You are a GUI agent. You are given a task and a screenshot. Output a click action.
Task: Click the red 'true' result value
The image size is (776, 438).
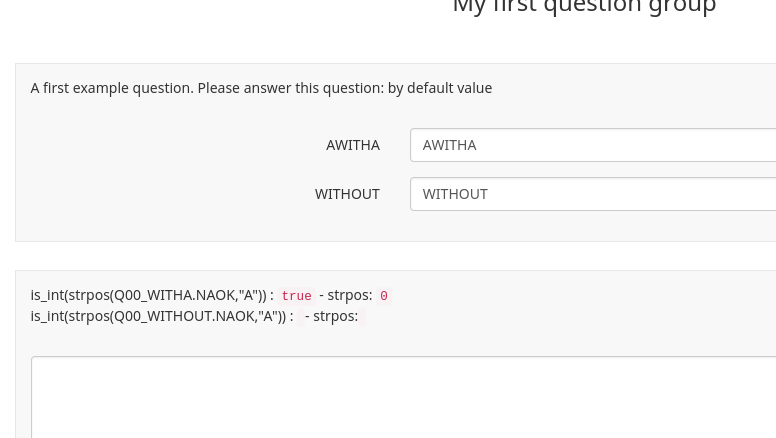click(x=296, y=296)
